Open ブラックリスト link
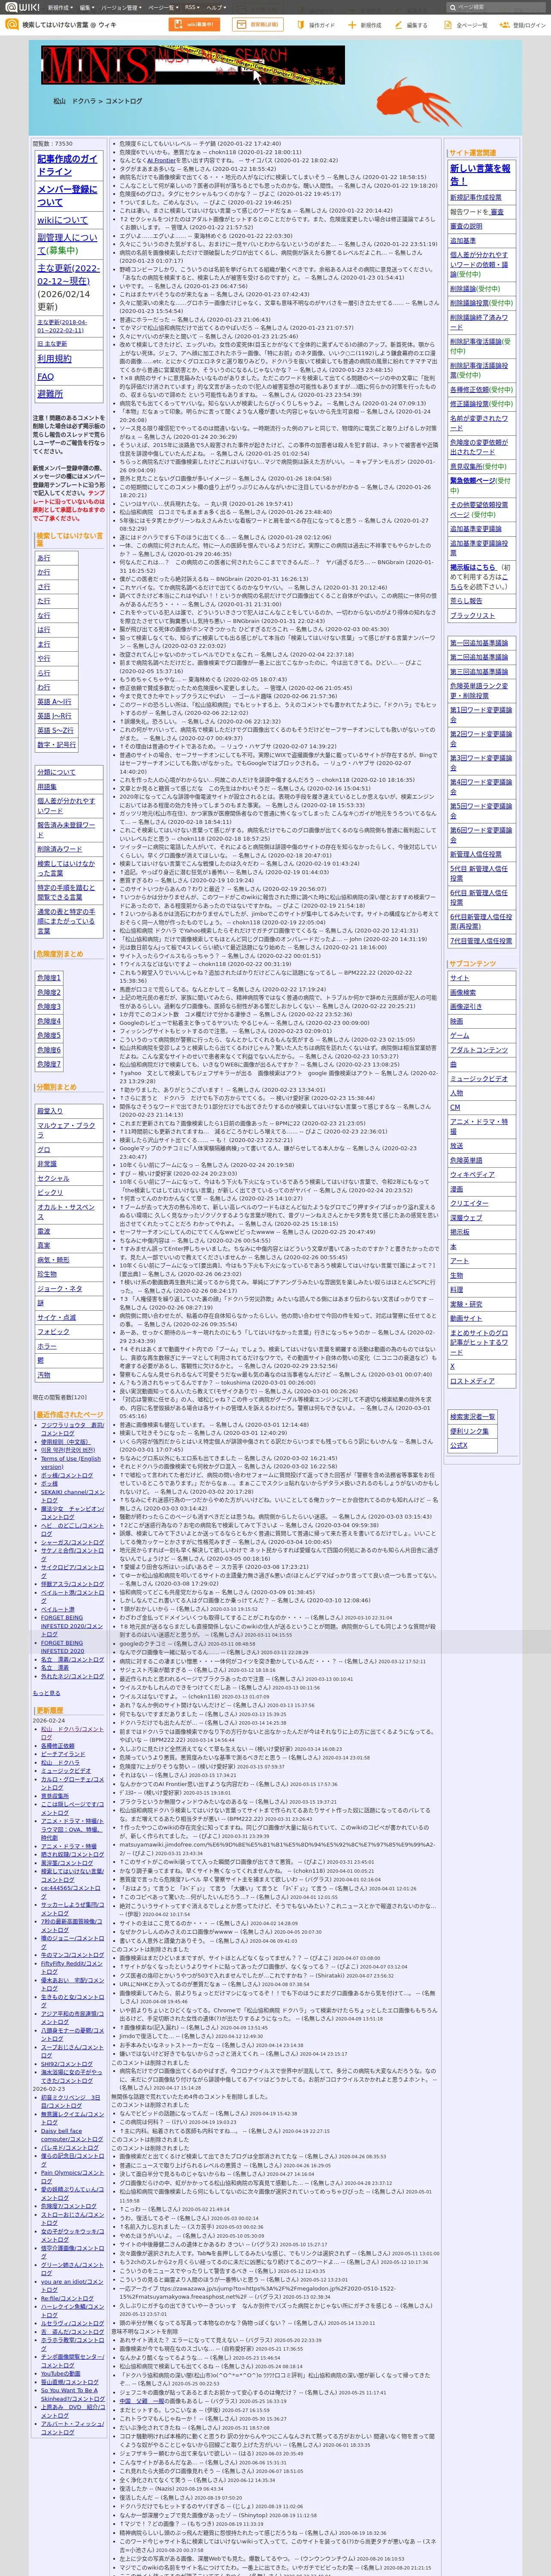Screen dimensions: 551x2576 click(x=472, y=616)
